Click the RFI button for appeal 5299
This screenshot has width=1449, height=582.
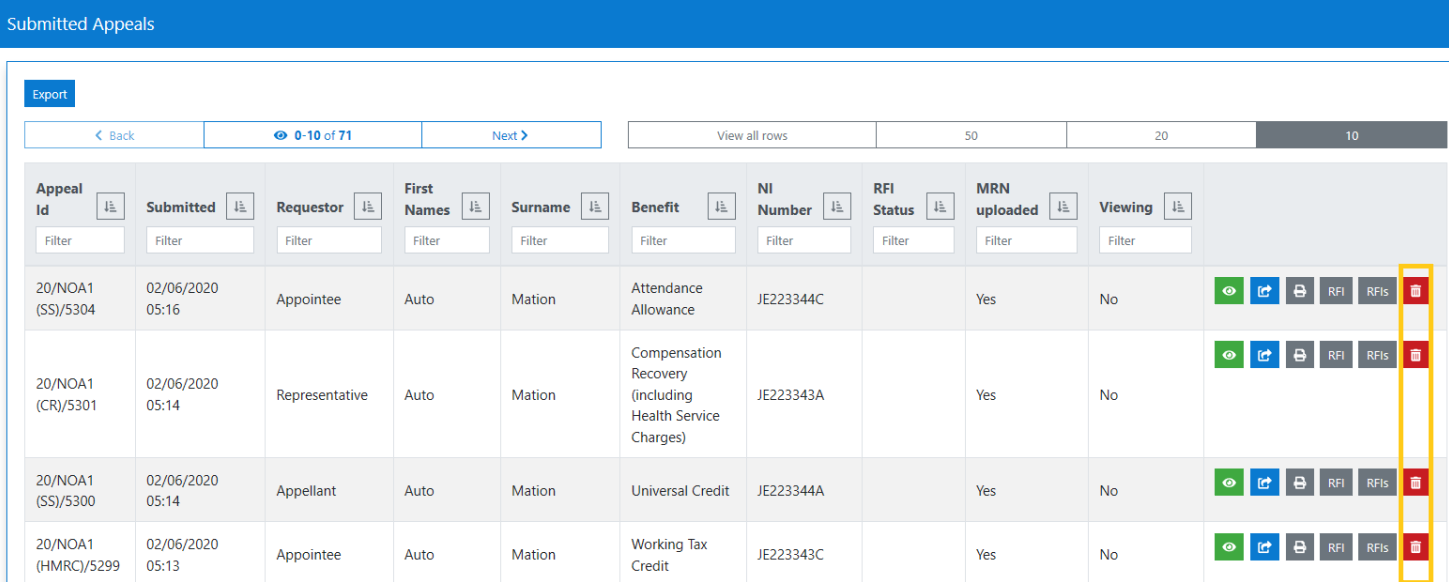1336,547
